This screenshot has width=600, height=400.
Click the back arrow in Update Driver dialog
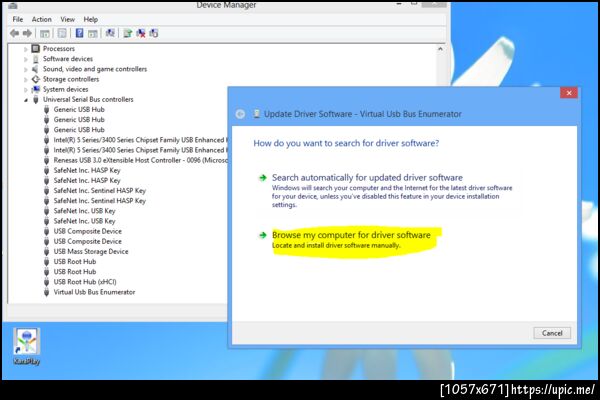tap(240, 114)
